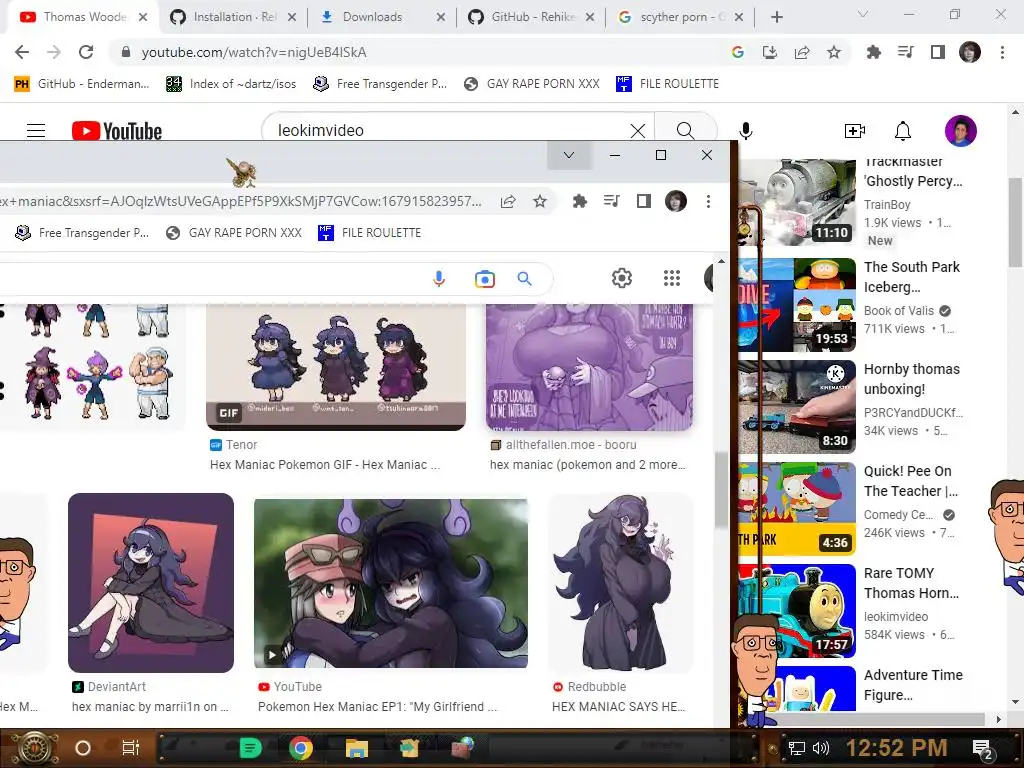1024x768 pixels.
Task: Open Extensions puzzle in front Chrome window
Action: tap(579, 201)
